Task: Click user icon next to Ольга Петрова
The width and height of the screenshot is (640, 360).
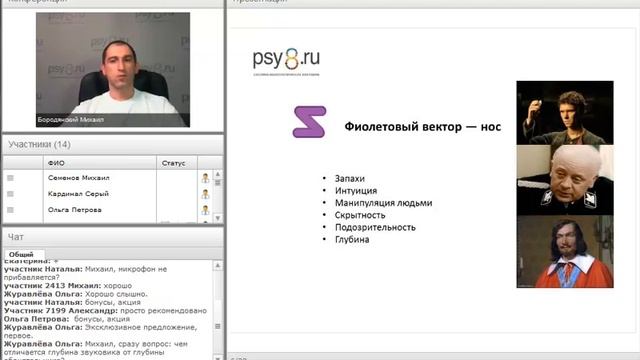Action: tap(205, 210)
